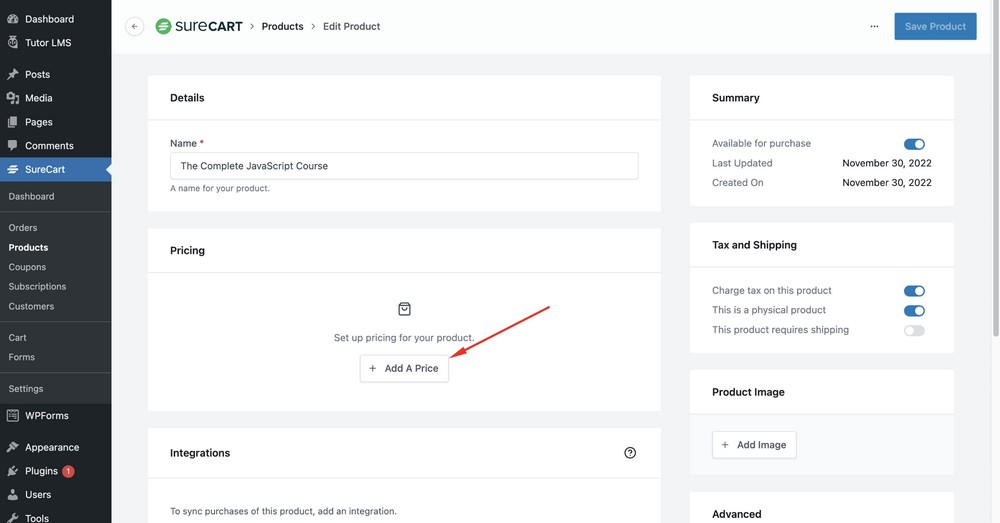Disable Available for purchase toggle

click(x=914, y=144)
